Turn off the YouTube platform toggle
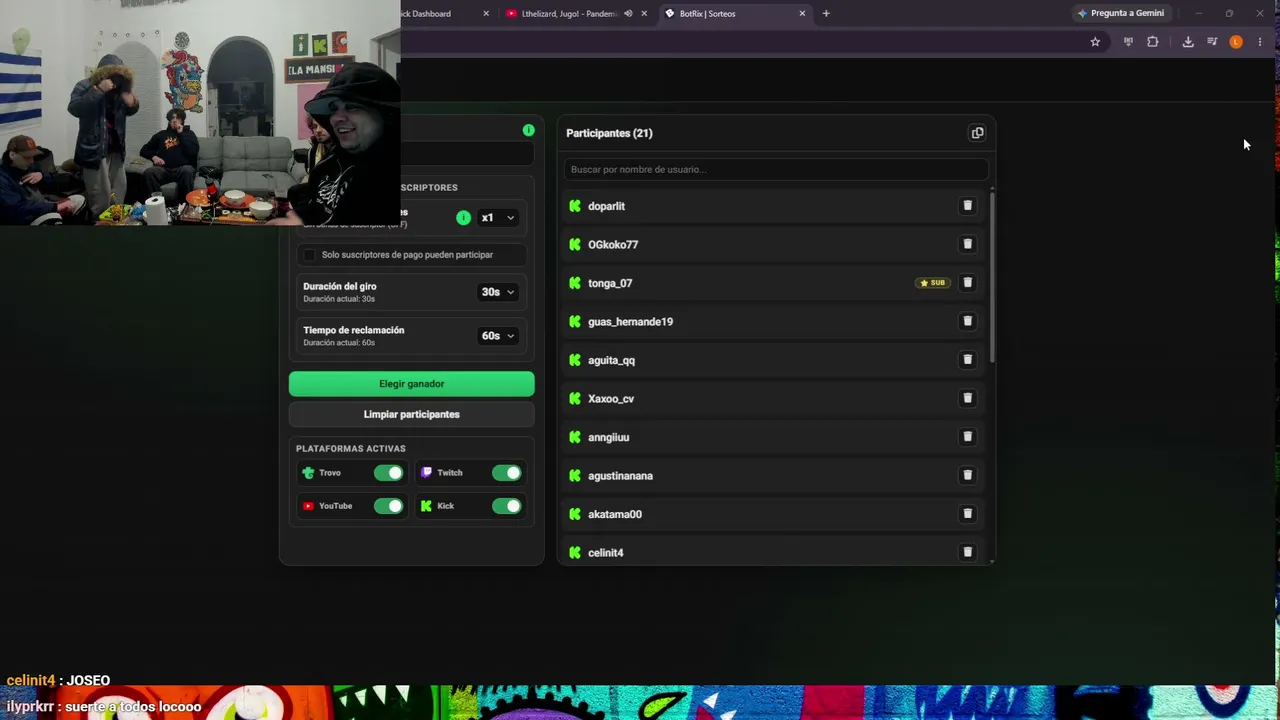 click(x=389, y=506)
